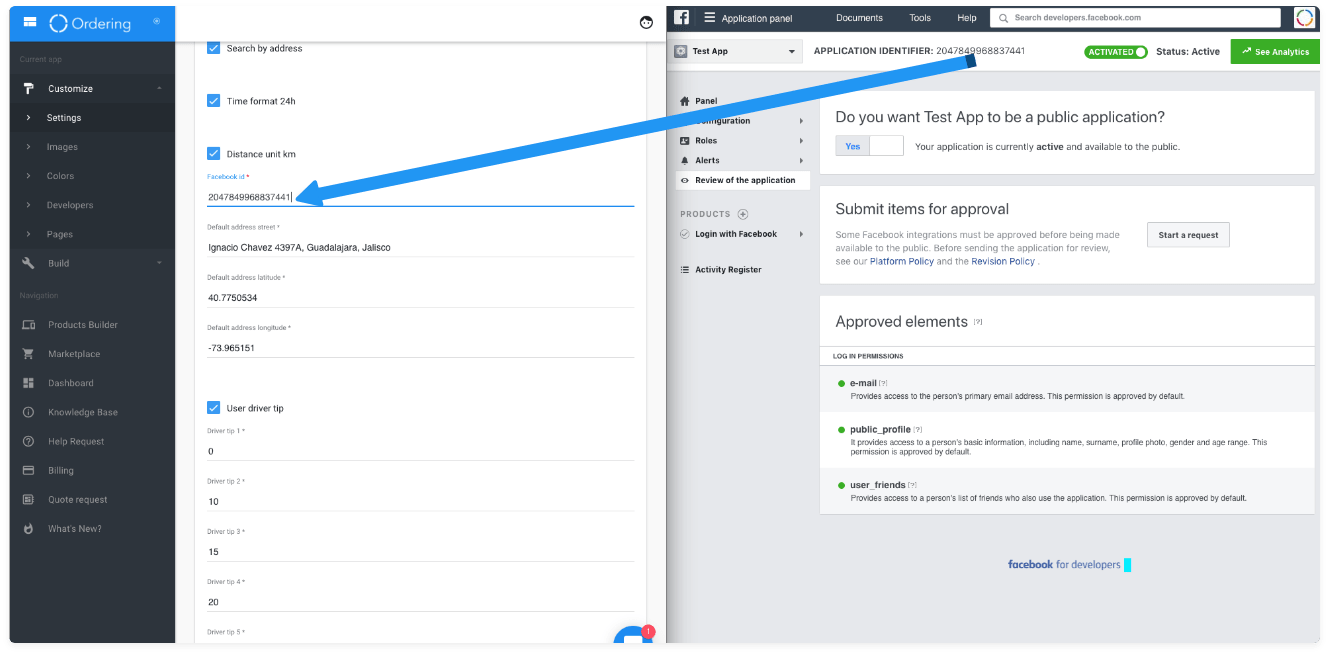Click the facebook for developers footer link
1329x655 pixels.
1064,564
